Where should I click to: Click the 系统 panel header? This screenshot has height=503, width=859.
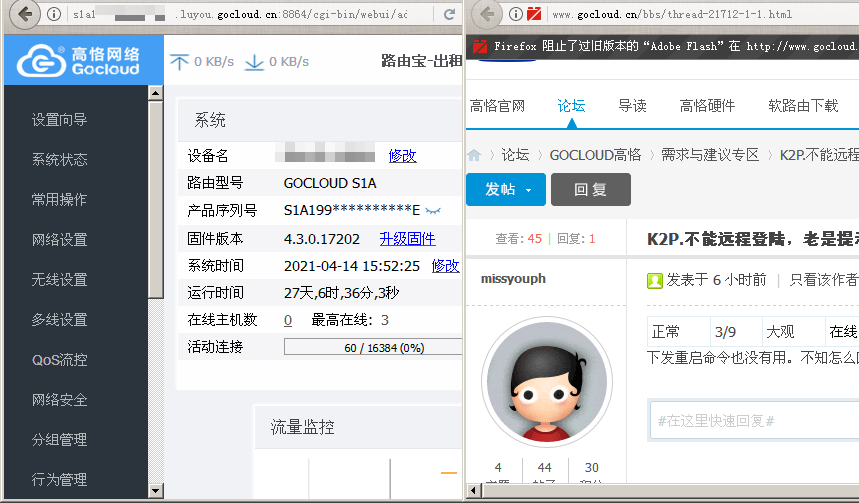coord(320,120)
